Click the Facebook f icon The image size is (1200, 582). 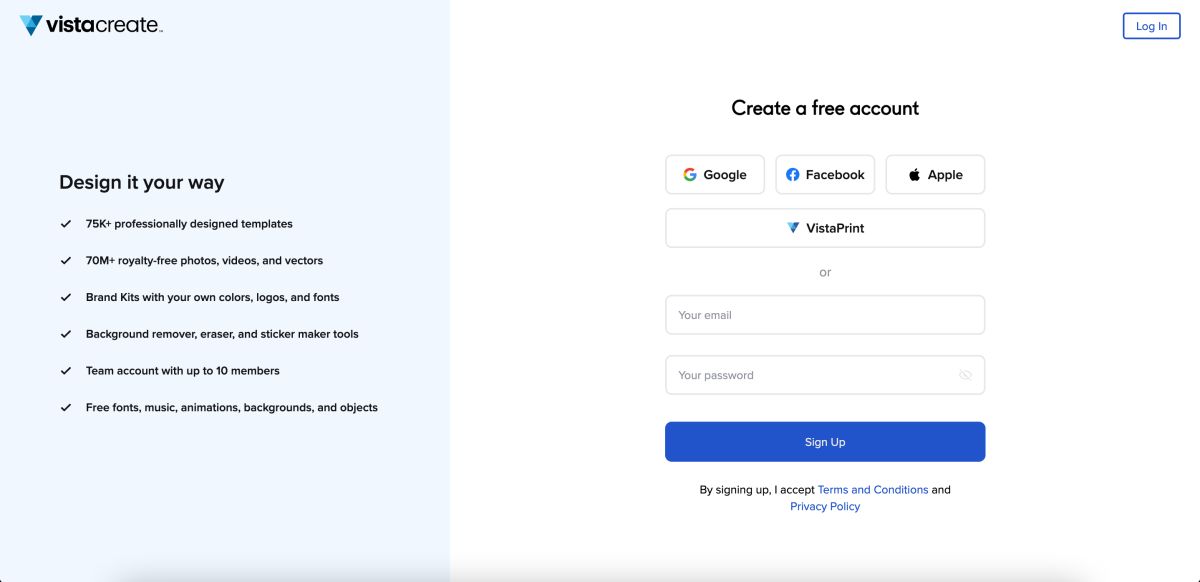click(x=793, y=174)
